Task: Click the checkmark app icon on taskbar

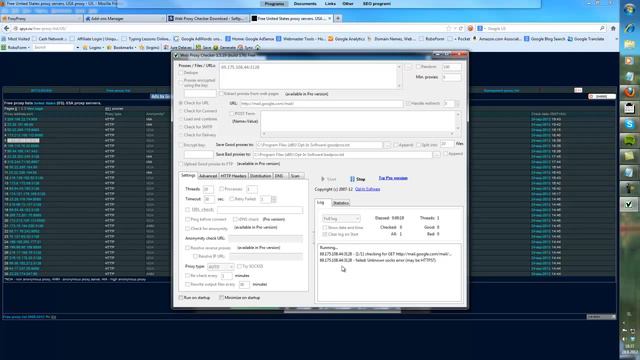Action: 629,204
